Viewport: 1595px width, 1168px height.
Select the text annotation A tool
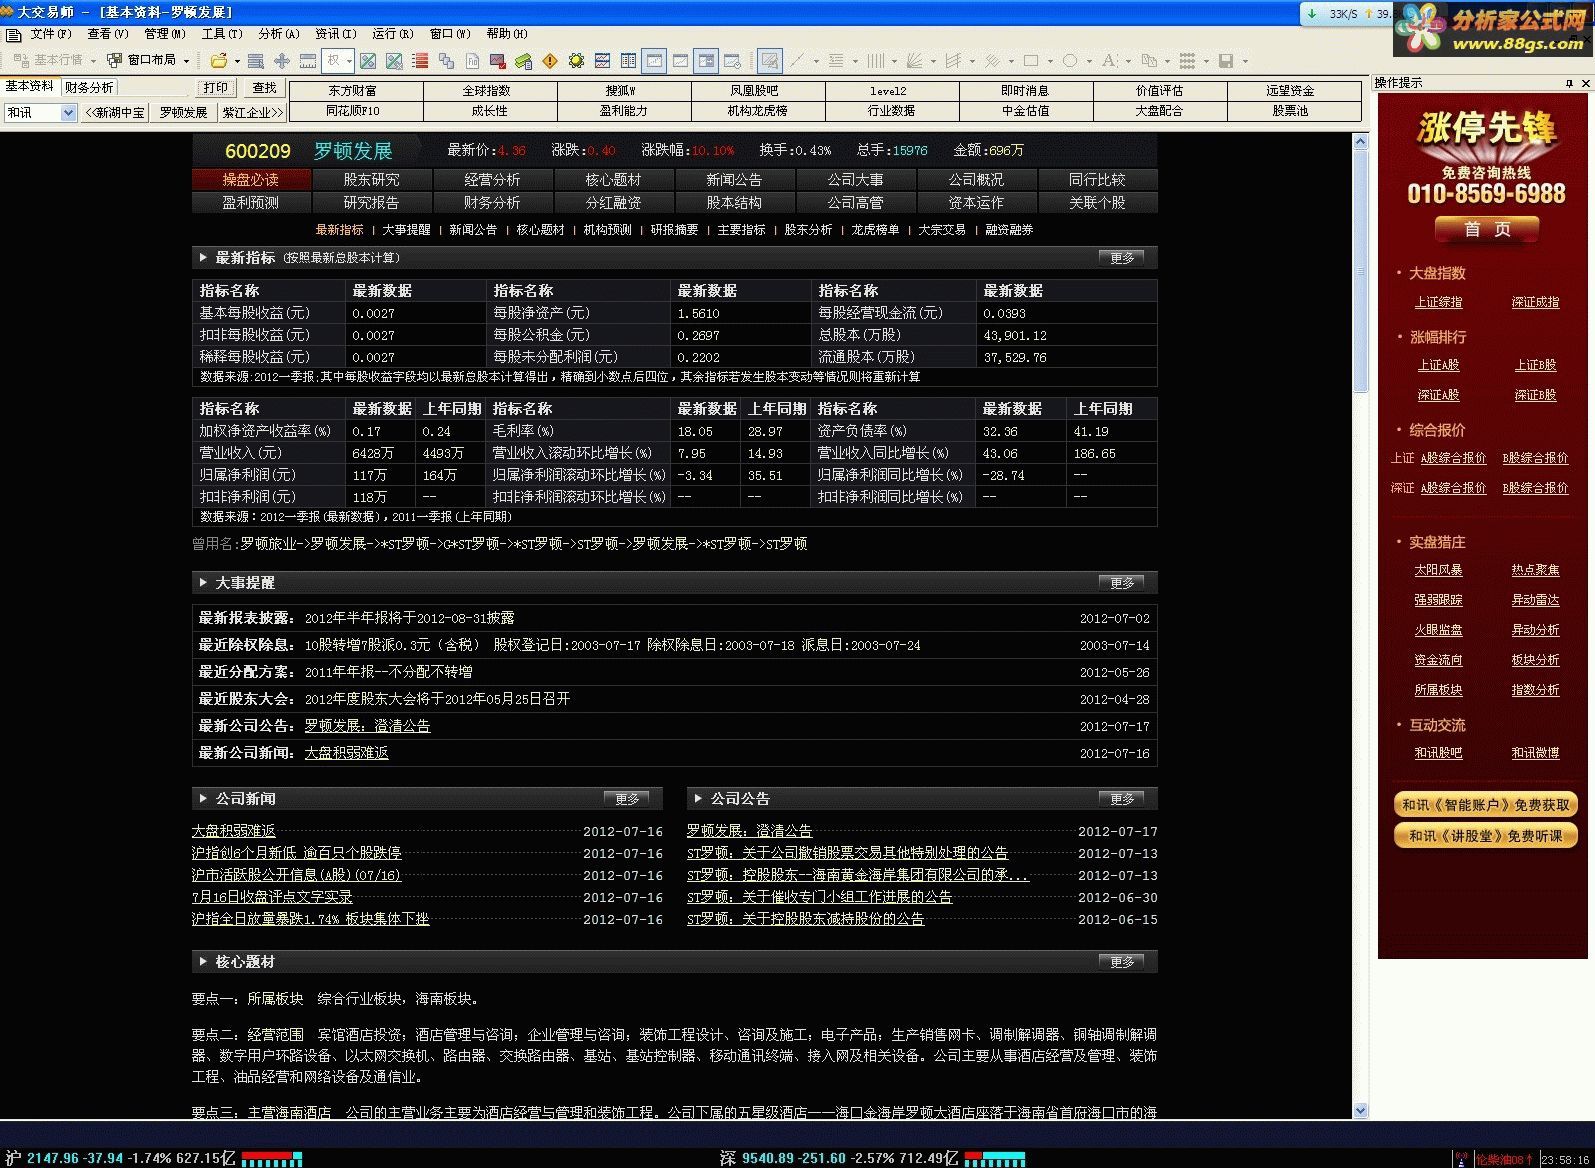pyautogui.click(x=1109, y=61)
